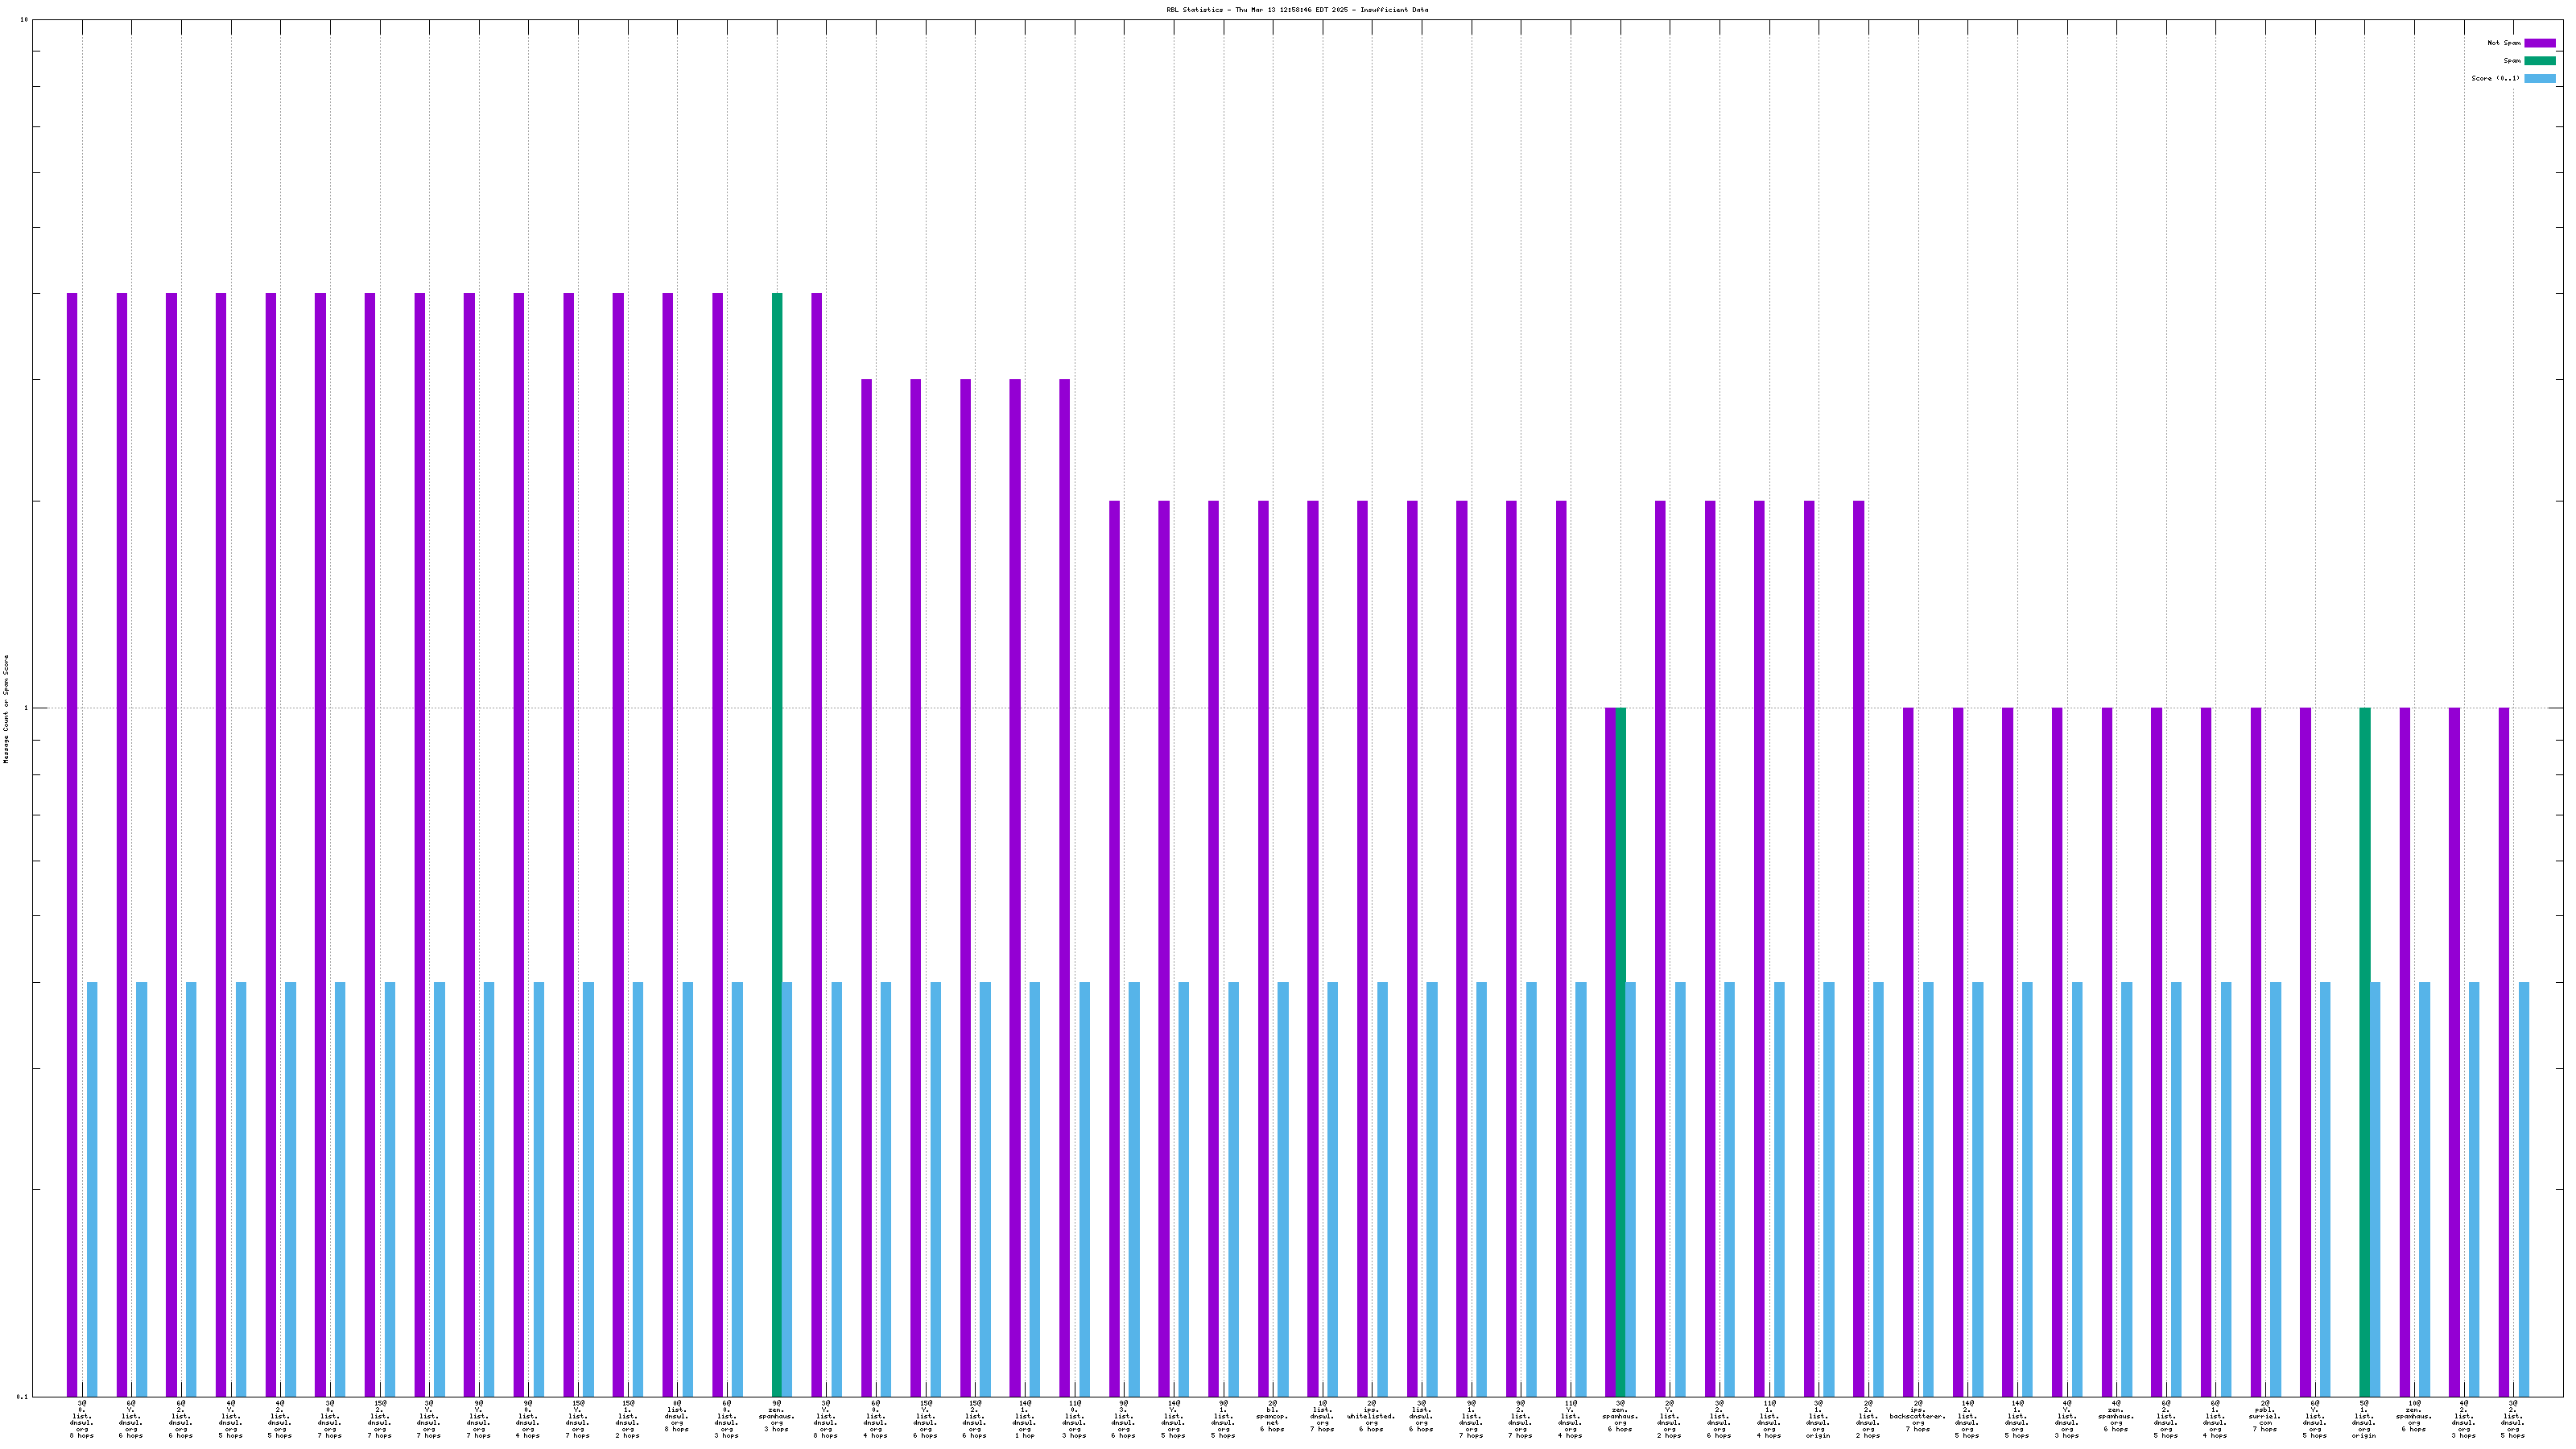Click the RBL Statistics chart title
Viewport: 2576px width, 1449px height.
point(1296,10)
